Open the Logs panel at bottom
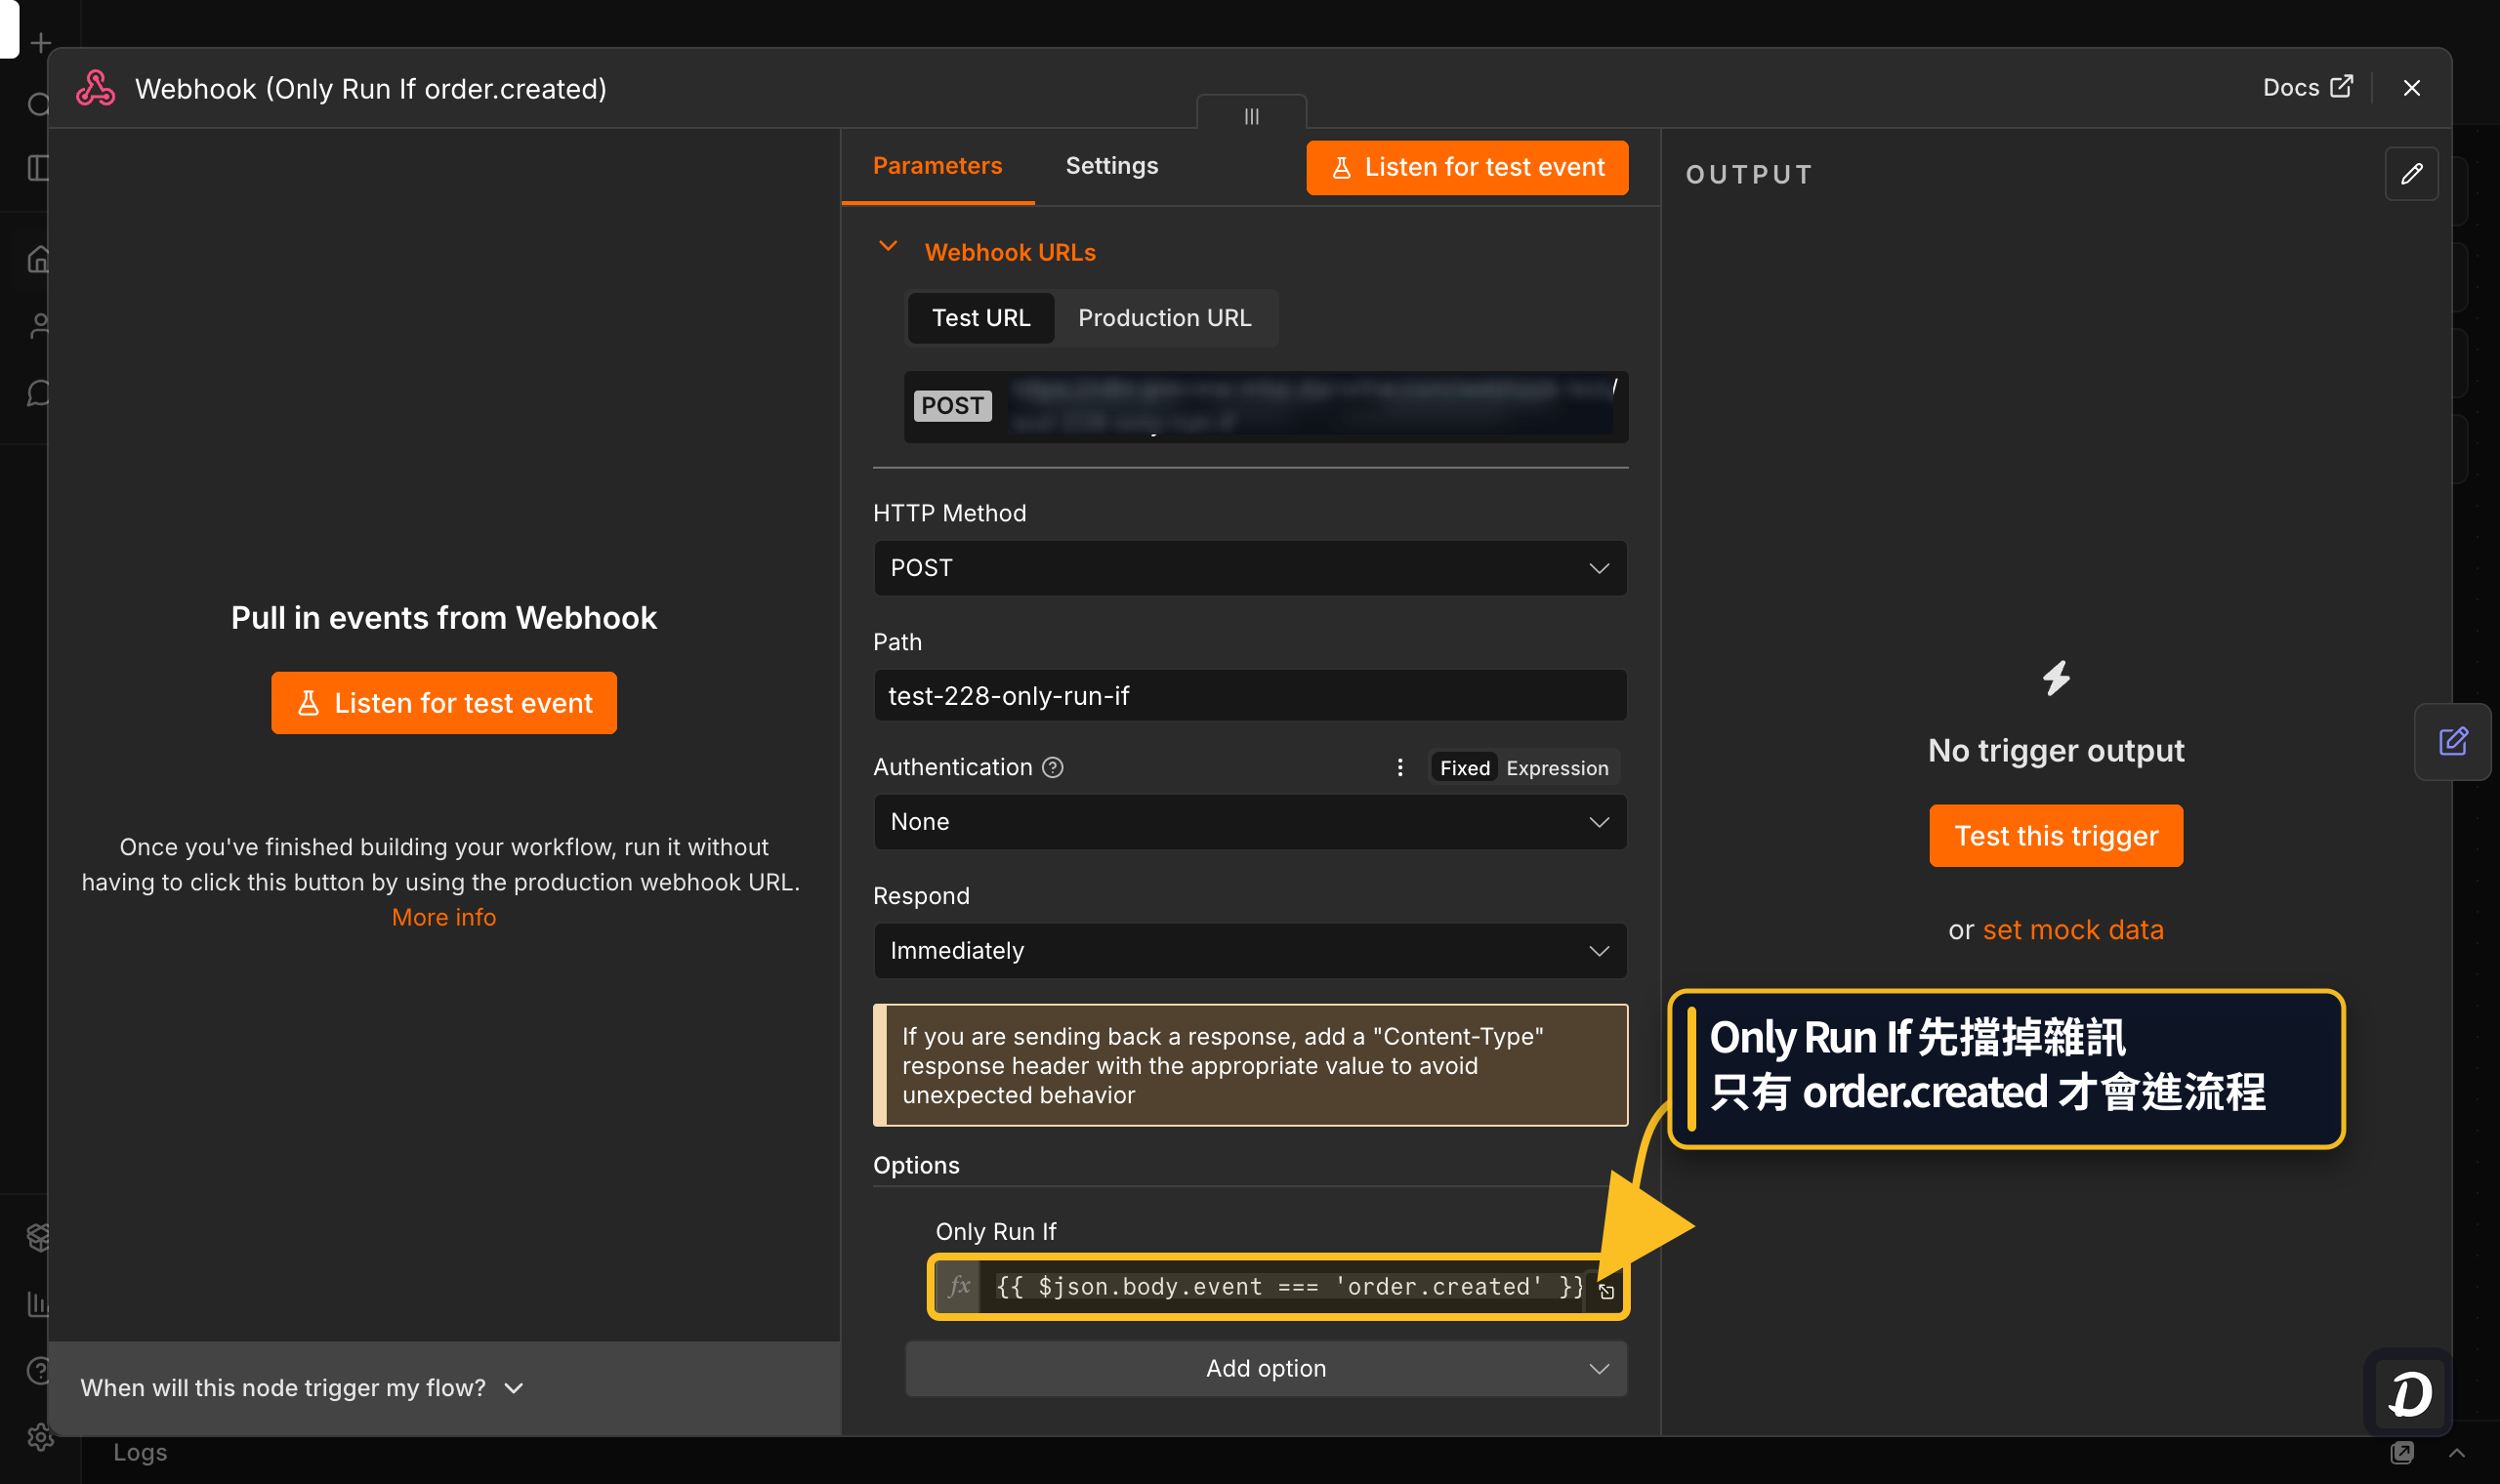2500x1484 pixels. [140, 1452]
